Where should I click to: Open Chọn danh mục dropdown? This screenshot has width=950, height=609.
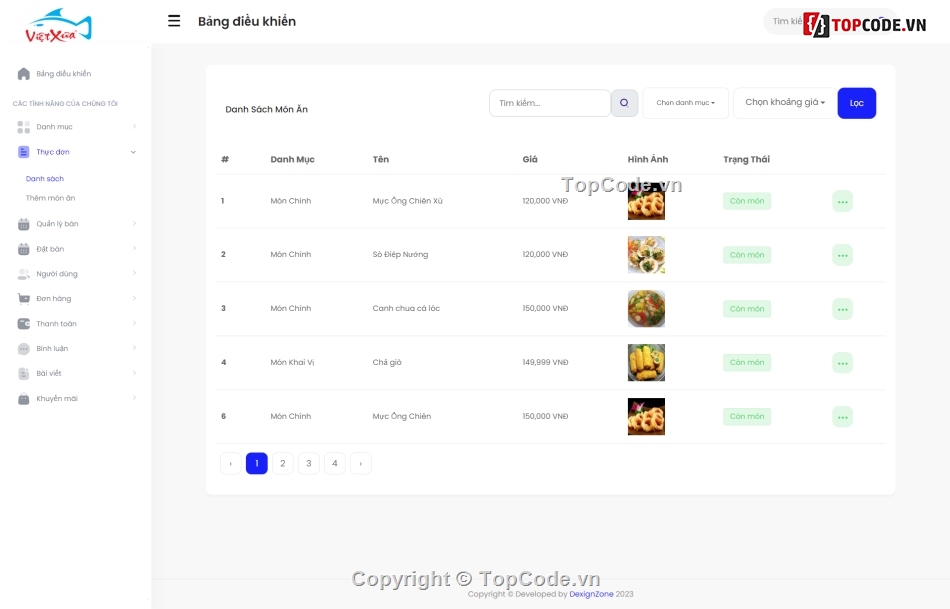685,103
